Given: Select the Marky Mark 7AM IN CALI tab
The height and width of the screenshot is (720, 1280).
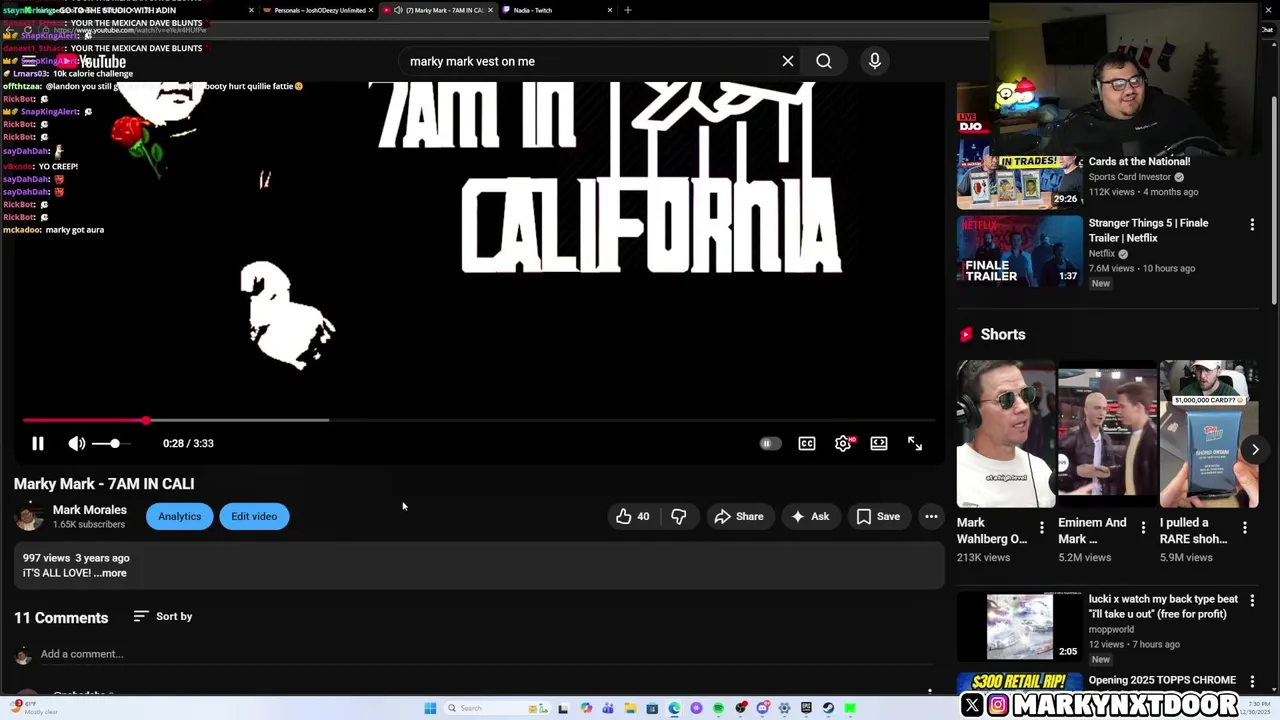Looking at the screenshot, I should pyautogui.click(x=440, y=10).
